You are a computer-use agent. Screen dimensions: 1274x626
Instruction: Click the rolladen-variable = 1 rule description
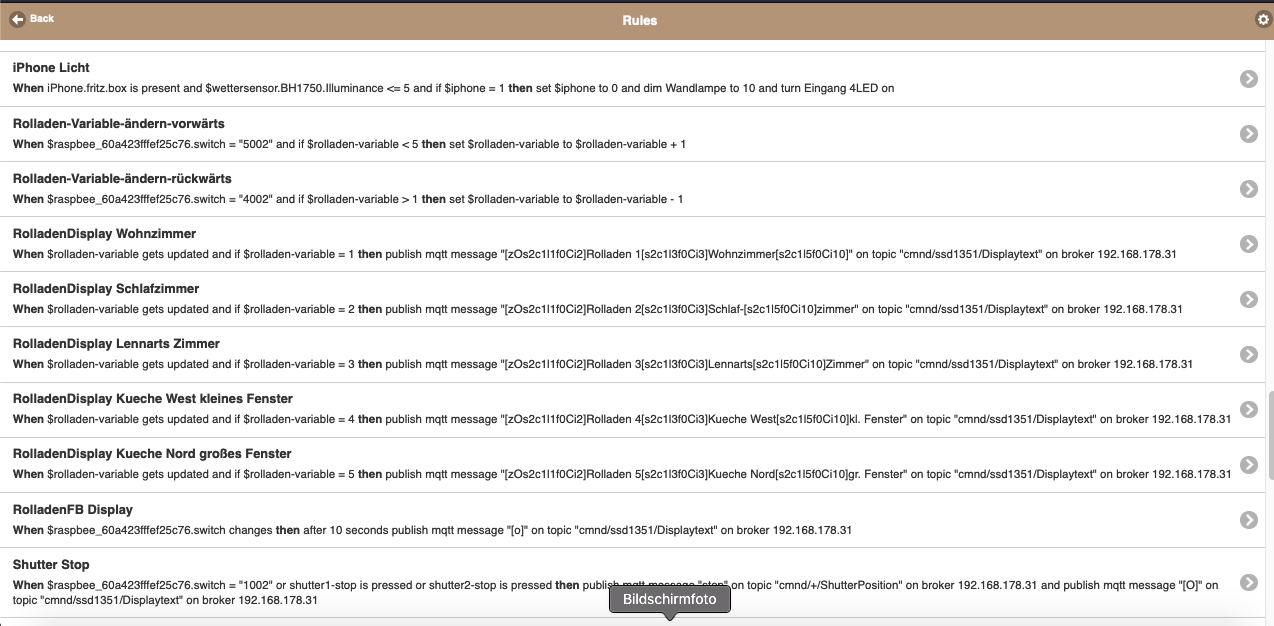click(594, 254)
